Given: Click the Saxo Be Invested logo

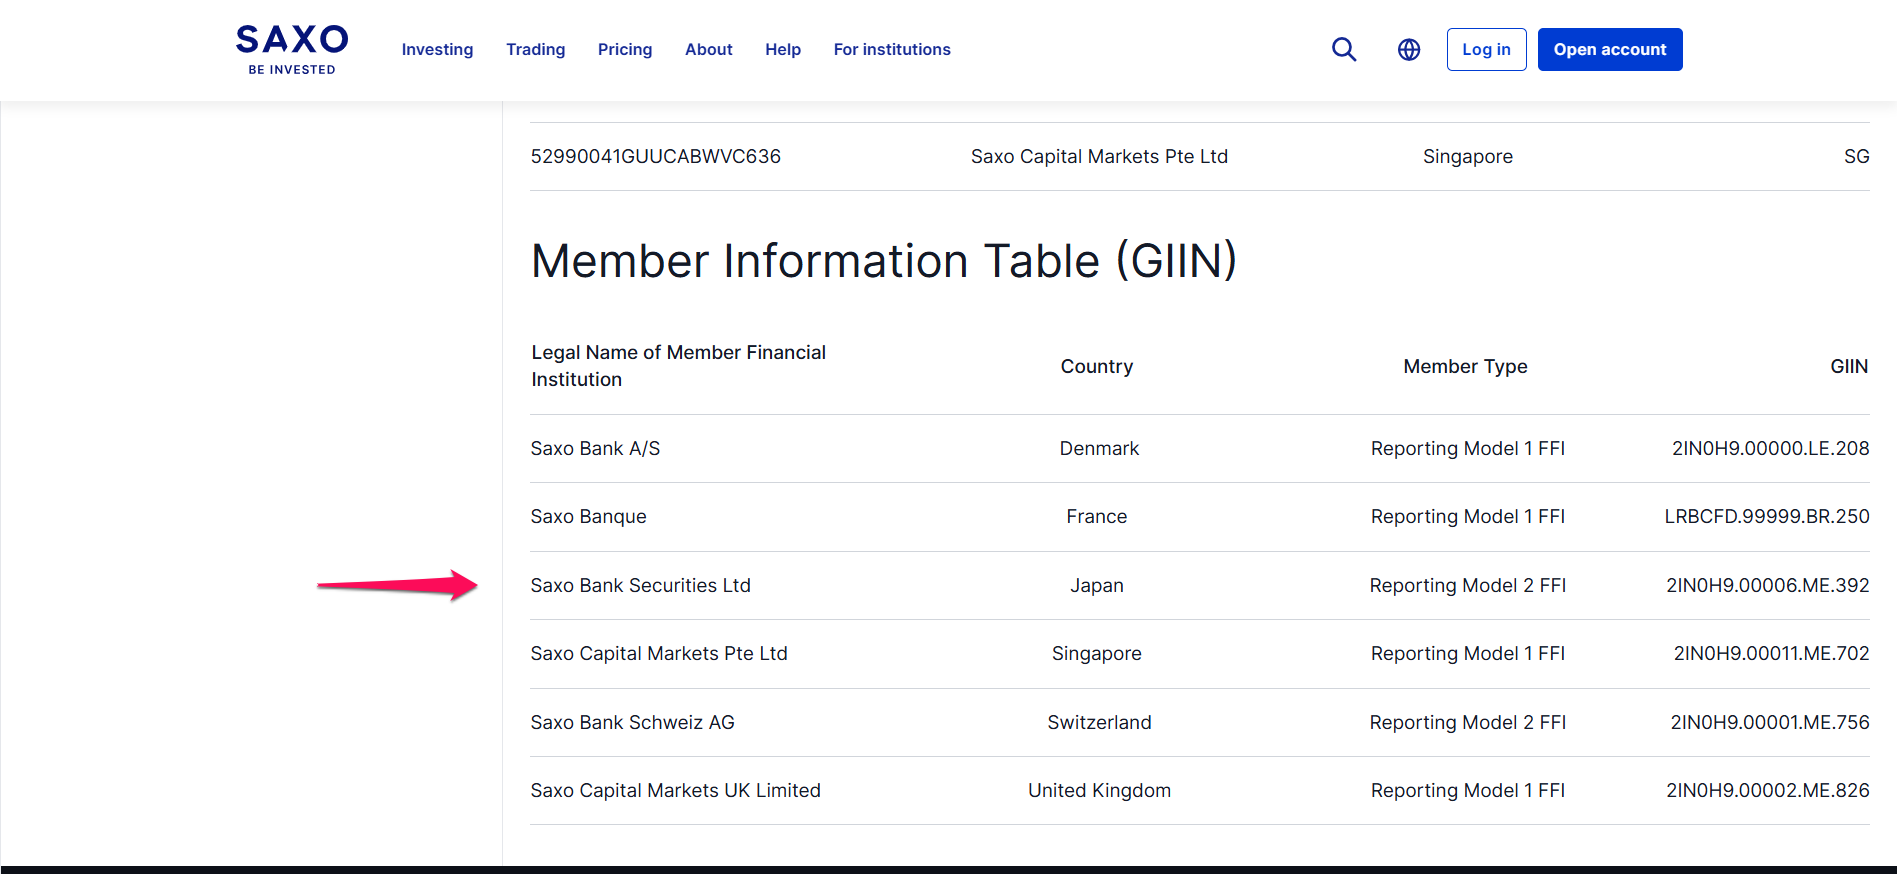Looking at the screenshot, I should pos(292,49).
